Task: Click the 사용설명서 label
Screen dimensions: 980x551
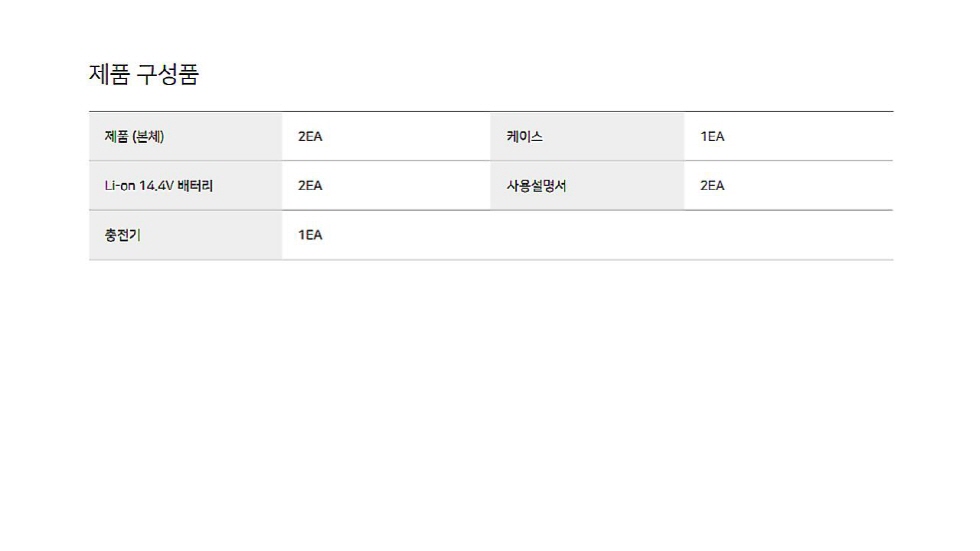Action: pos(536,186)
